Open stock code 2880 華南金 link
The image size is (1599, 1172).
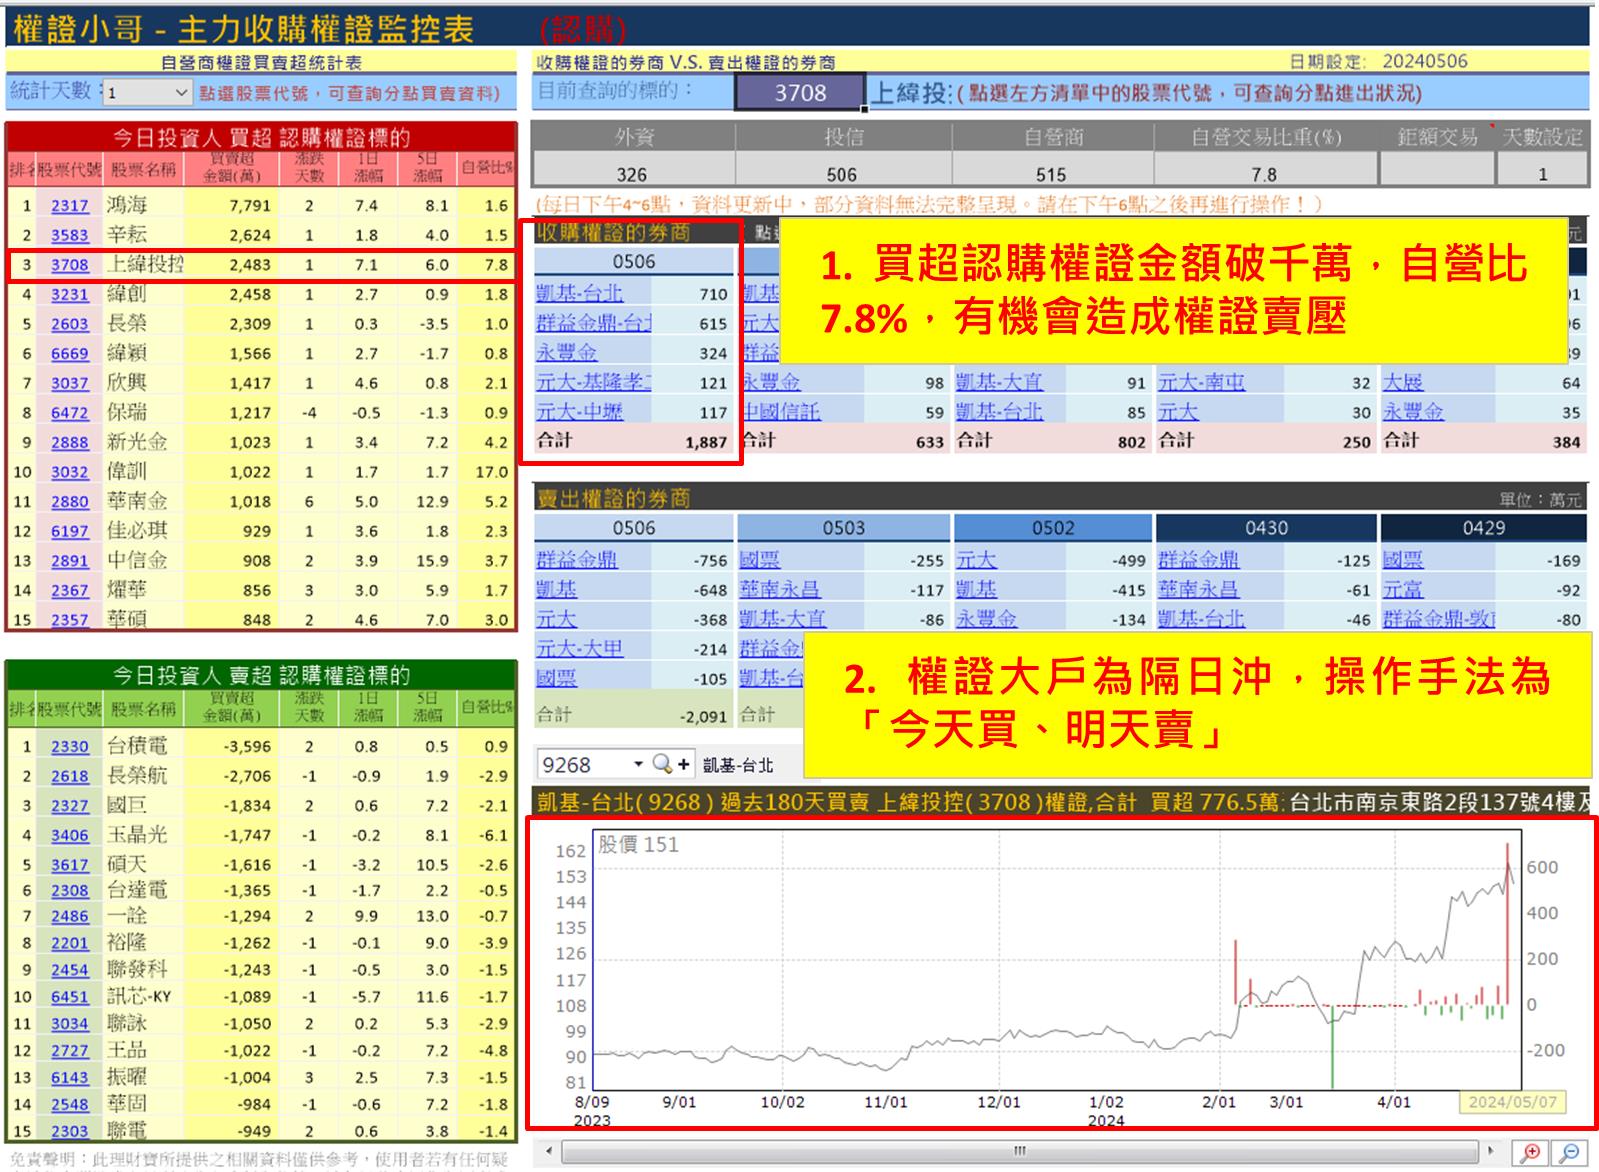click(x=70, y=501)
